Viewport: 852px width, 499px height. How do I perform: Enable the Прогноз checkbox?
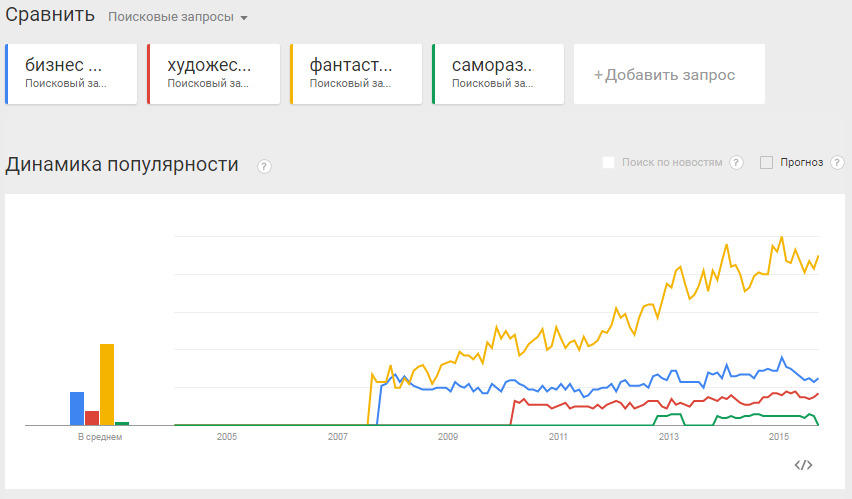766,162
